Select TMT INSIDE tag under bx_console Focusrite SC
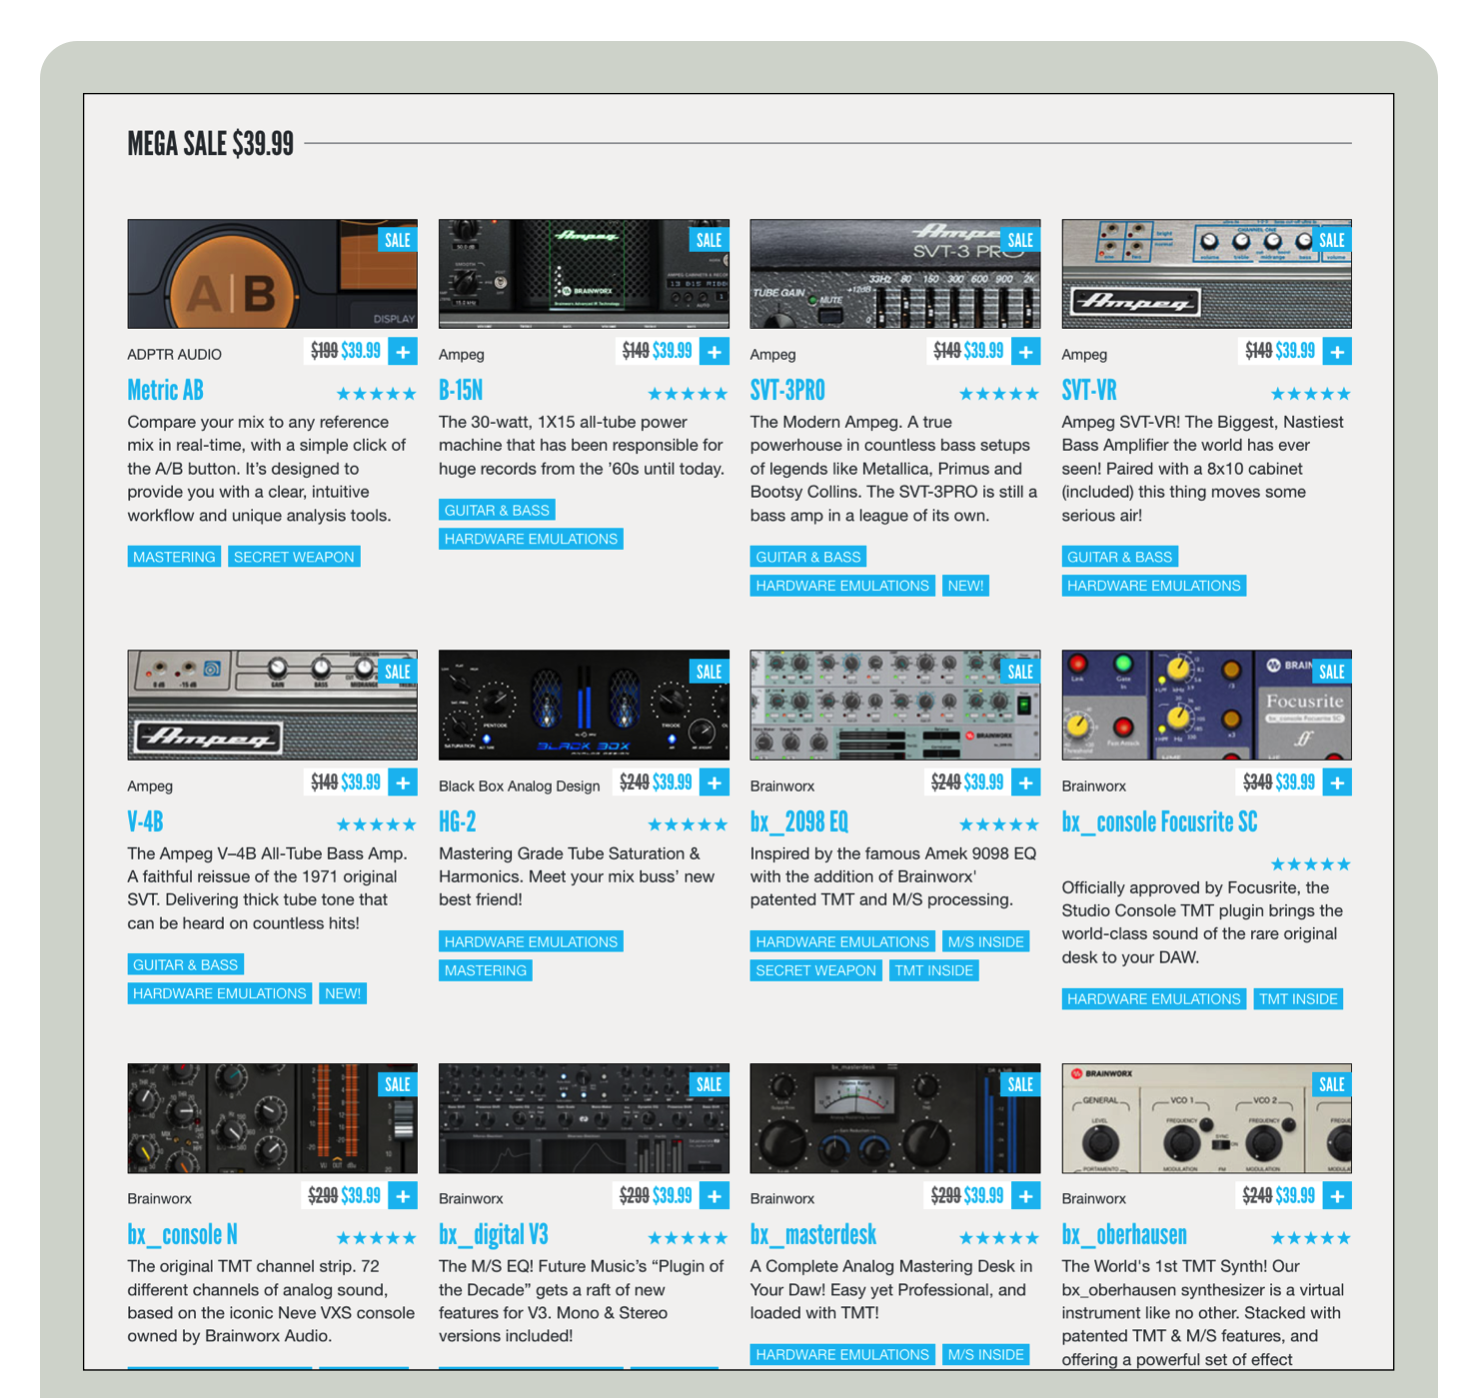 tap(1298, 999)
